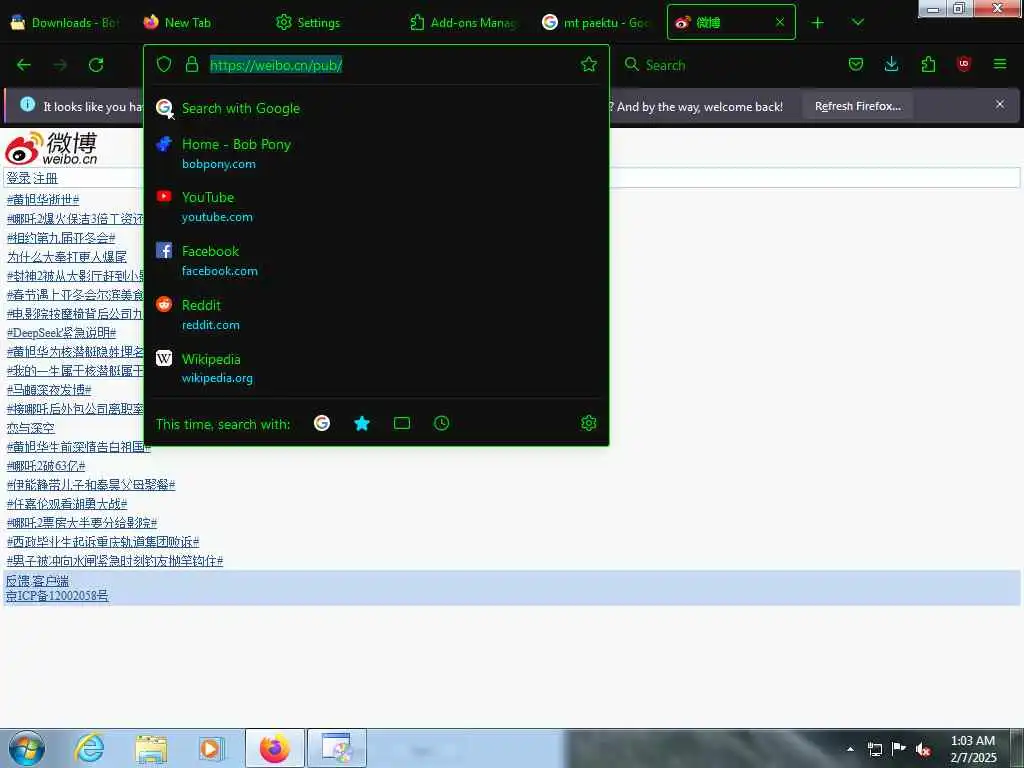Select the Wikipedia suggestion
1024x768 pixels.
[x=376, y=368]
